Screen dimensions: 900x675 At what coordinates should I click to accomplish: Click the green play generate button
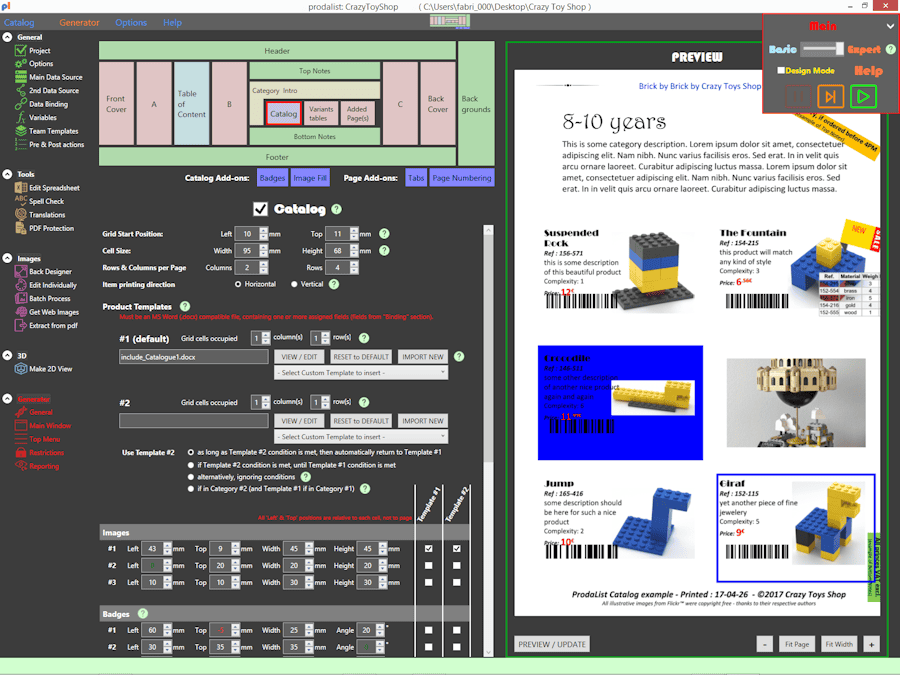point(863,96)
